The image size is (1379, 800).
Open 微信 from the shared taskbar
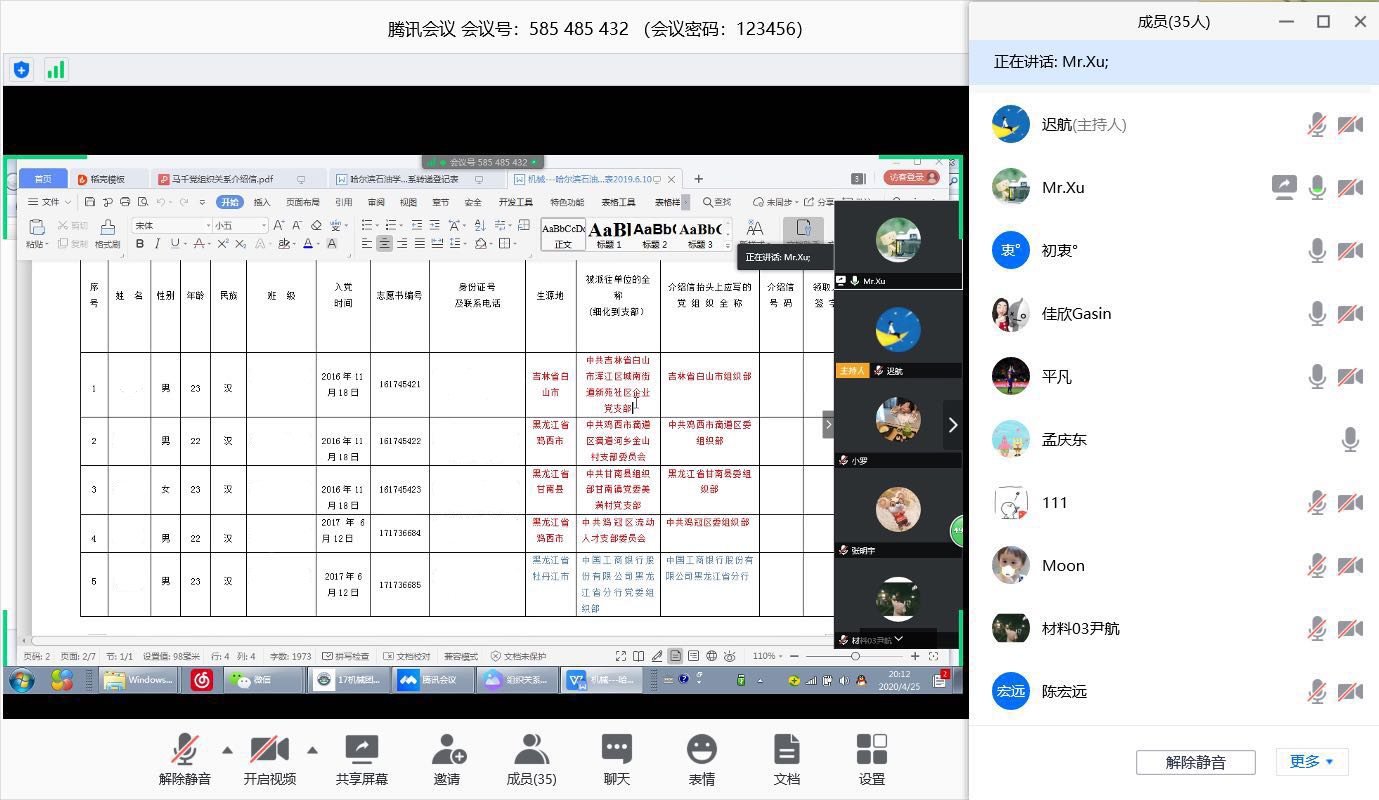[264, 680]
